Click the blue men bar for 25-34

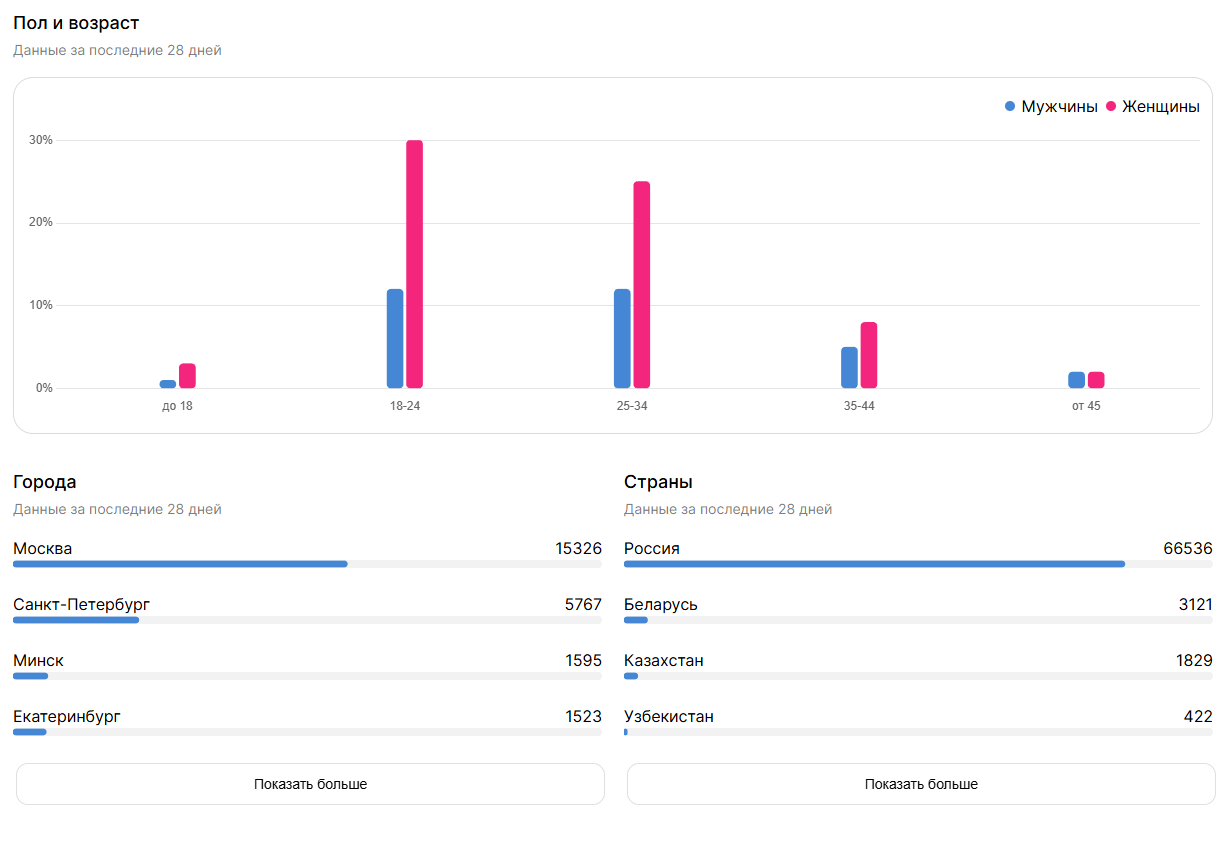click(622, 338)
